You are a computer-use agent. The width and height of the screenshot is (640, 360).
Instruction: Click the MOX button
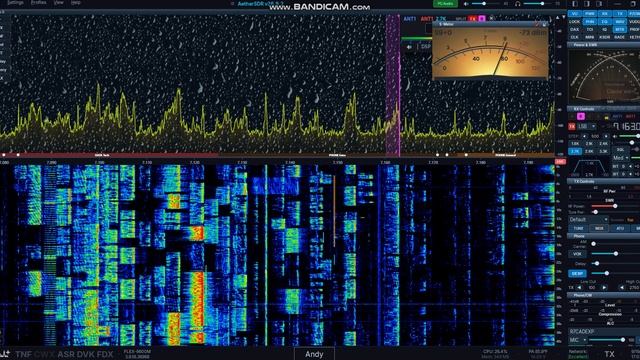(x=599, y=229)
